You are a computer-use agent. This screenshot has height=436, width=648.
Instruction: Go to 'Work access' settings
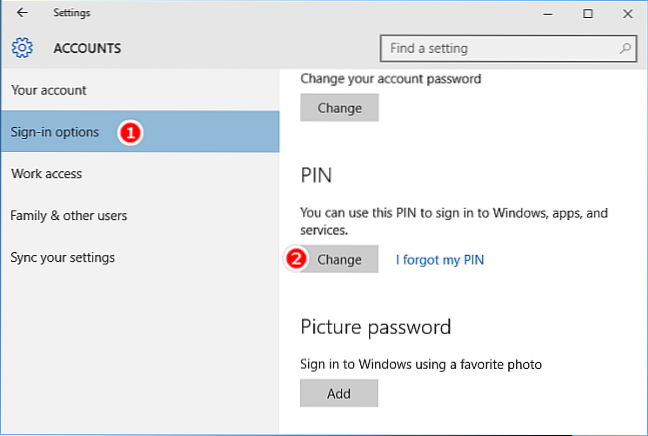pos(46,174)
